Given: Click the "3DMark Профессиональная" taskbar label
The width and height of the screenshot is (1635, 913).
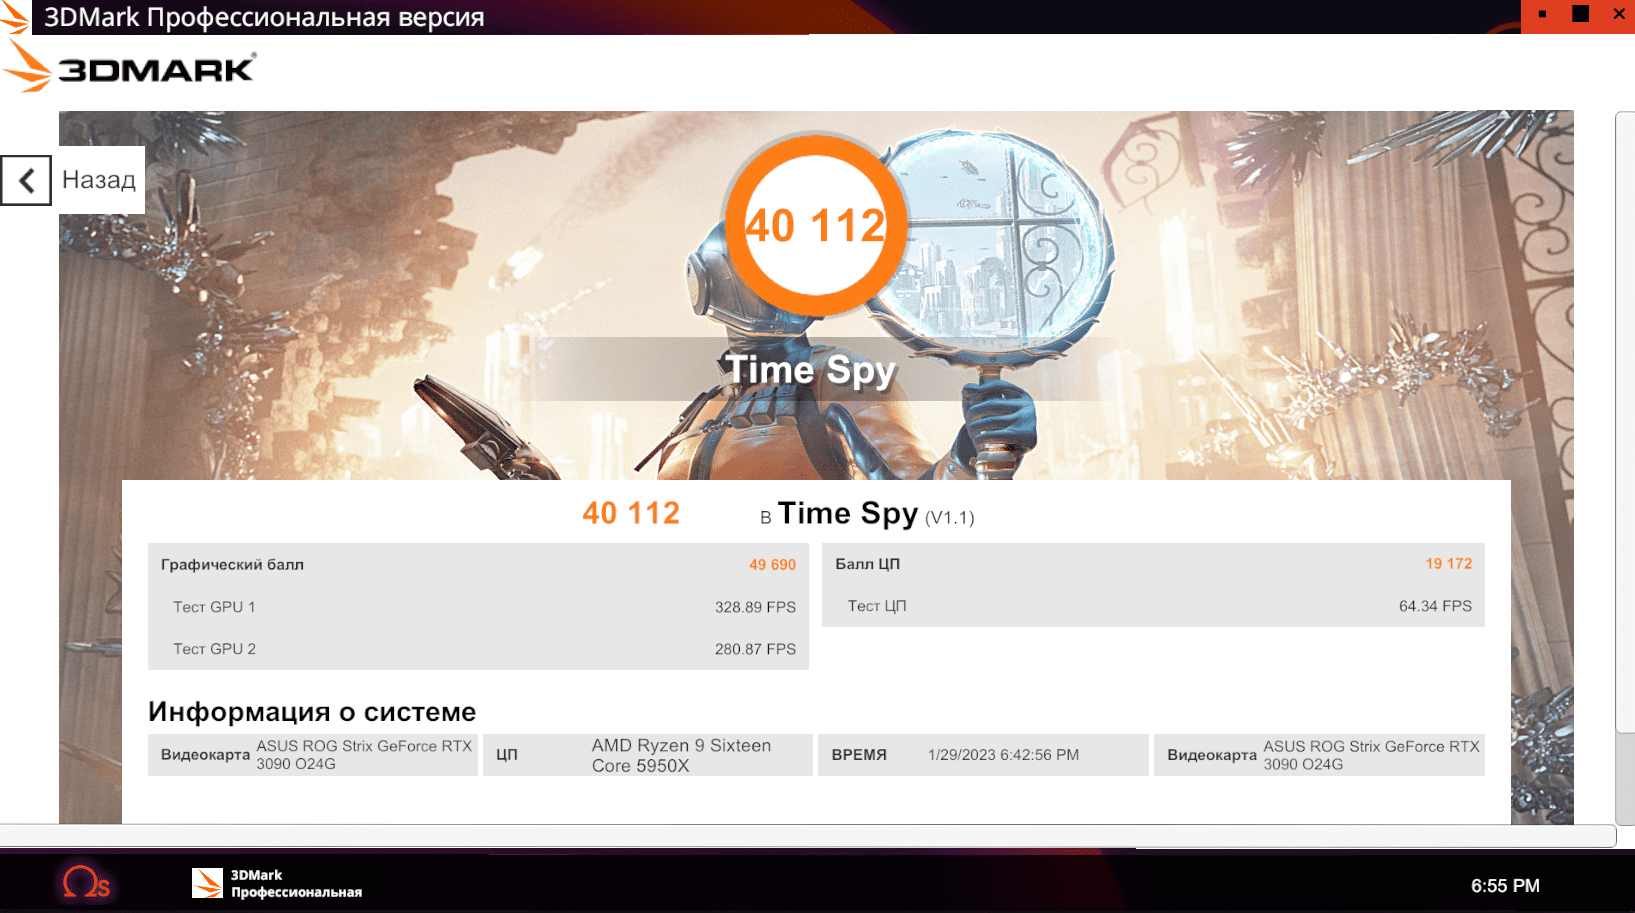Looking at the screenshot, I should (296, 884).
